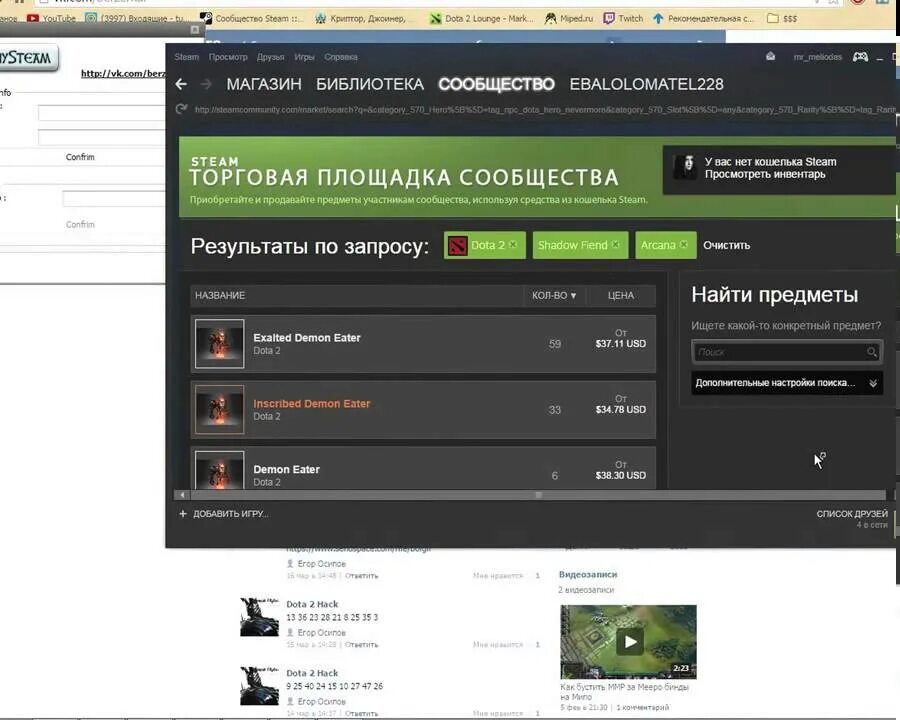Viewport: 900px width, 720px height.
Task: Open the Dota 2 Lounge bookmark
Action: point(482,18)
